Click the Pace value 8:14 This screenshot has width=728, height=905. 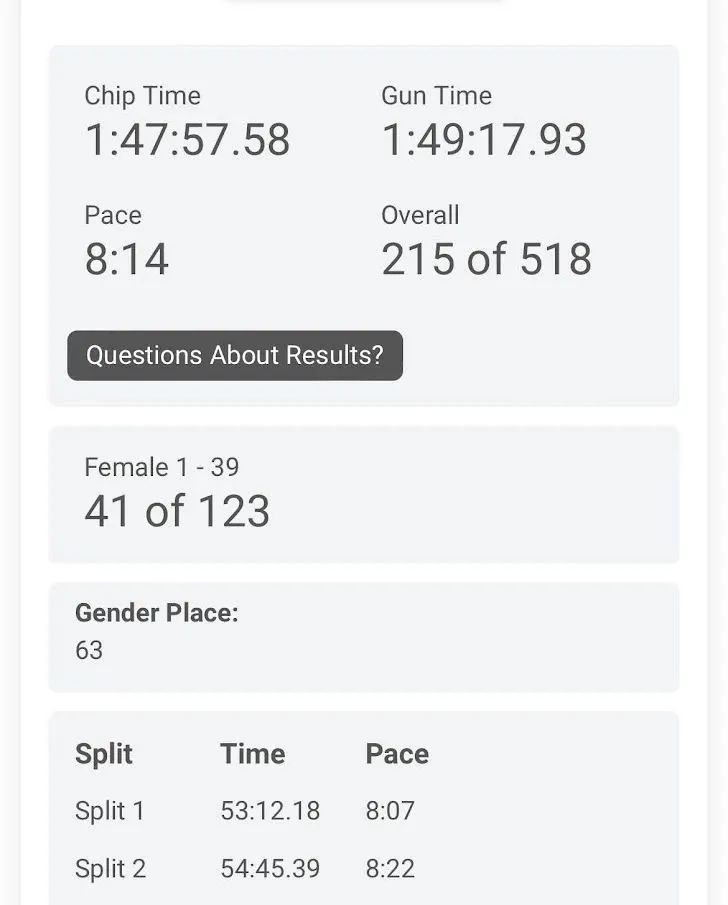127,259
